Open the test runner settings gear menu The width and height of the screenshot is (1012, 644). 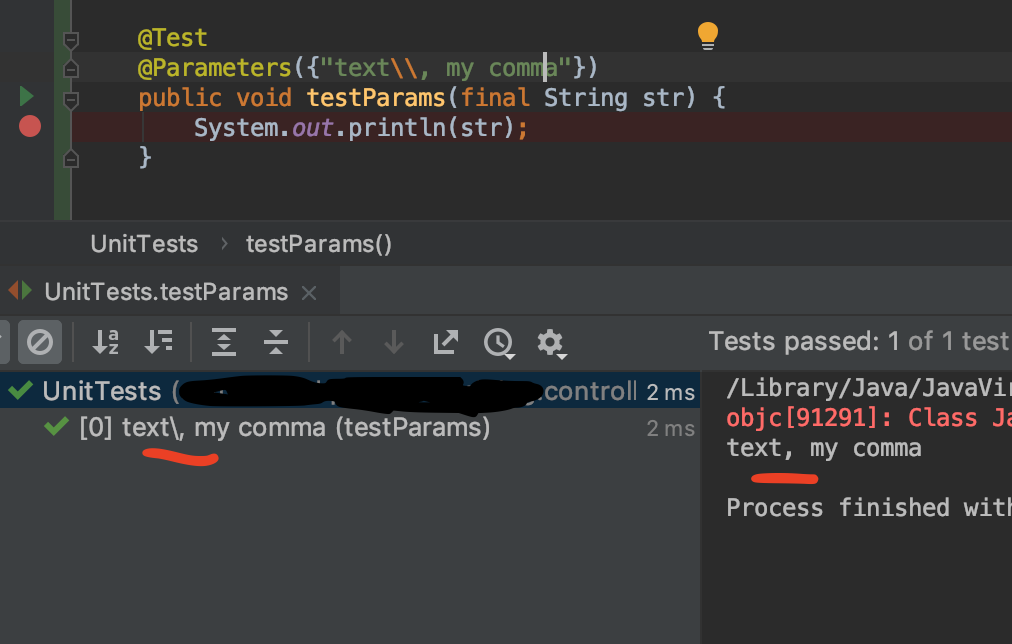tap(551, 342)
